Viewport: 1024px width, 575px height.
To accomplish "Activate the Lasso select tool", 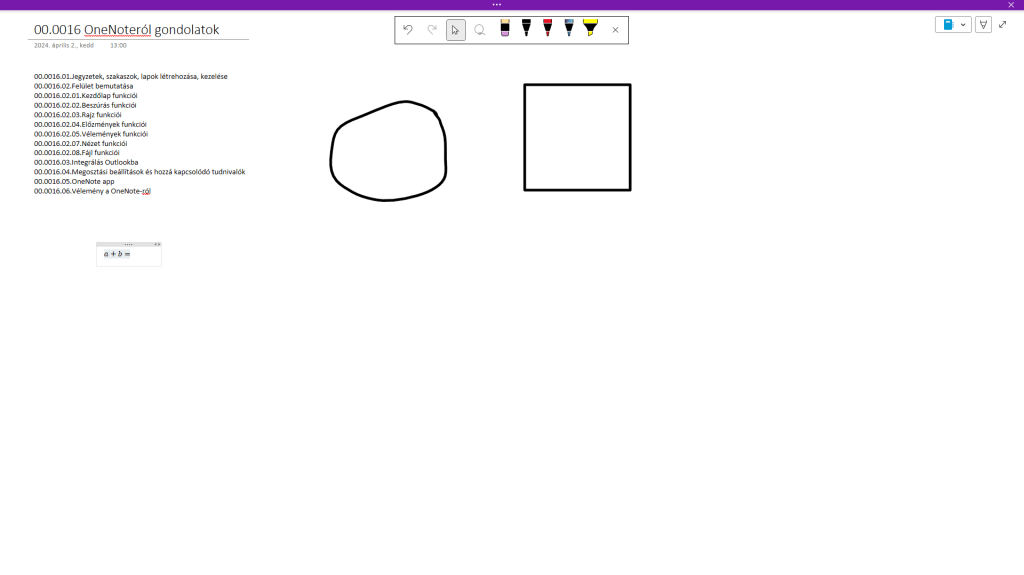I will [480, 30].
